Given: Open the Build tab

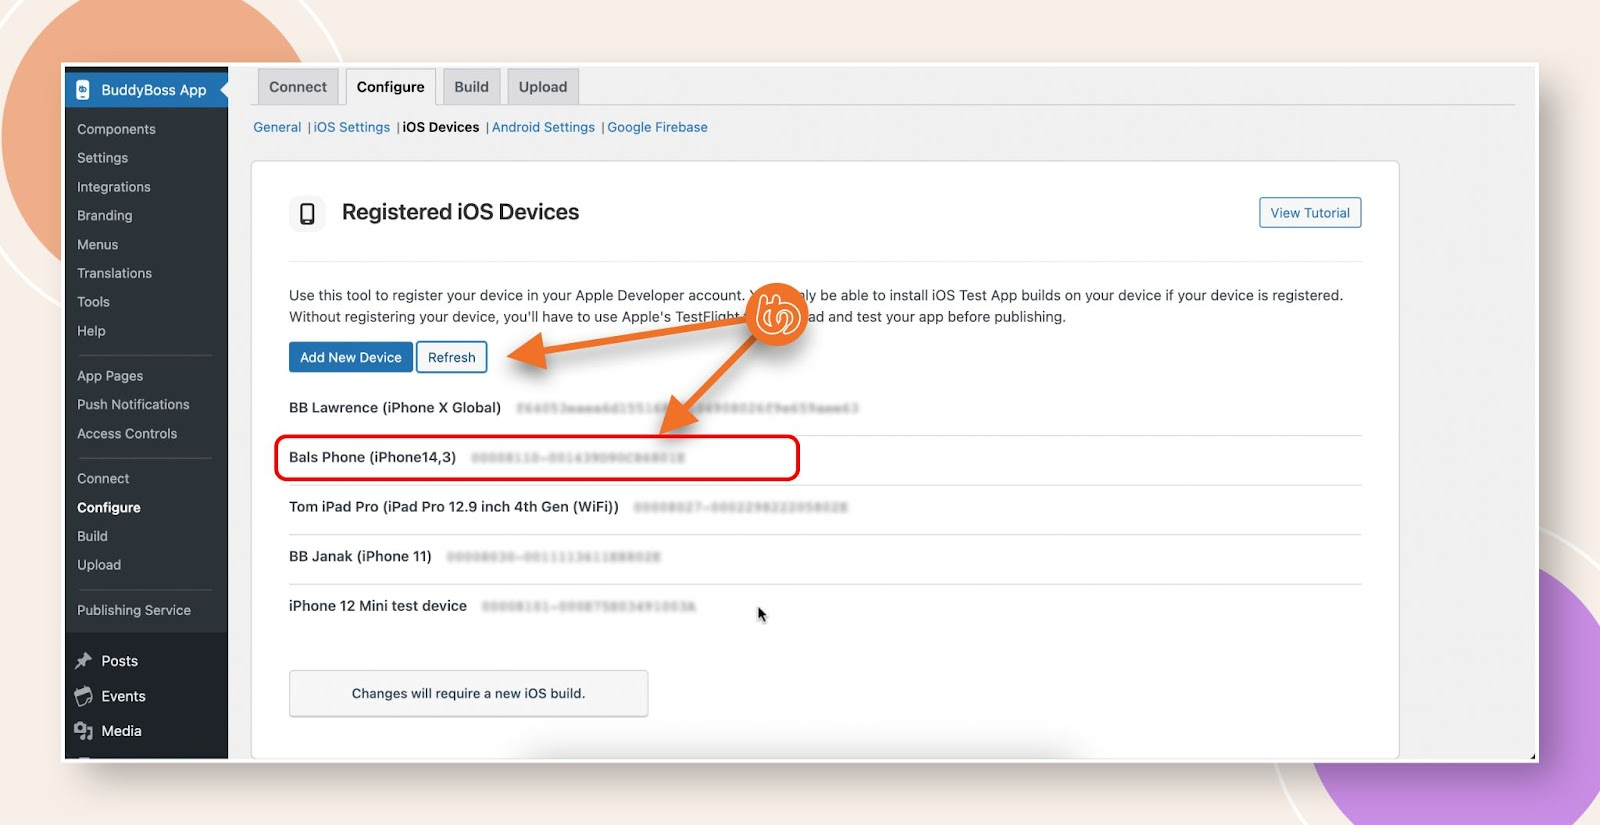Looking at the screenshot, I should click(x=472, y=87).
